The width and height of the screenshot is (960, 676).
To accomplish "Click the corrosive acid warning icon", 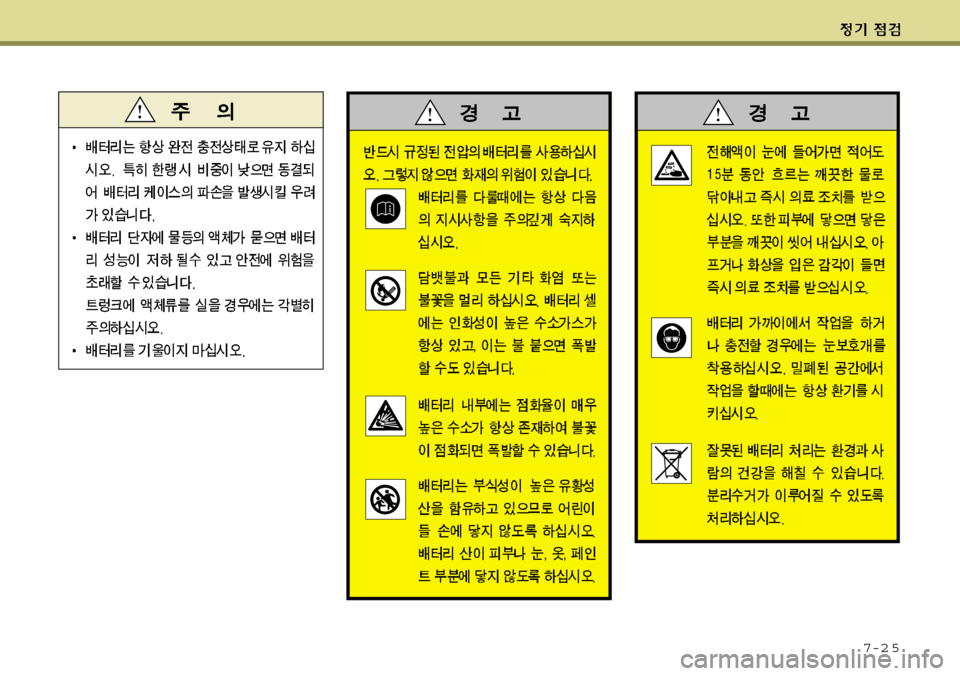I will (671, 165).
